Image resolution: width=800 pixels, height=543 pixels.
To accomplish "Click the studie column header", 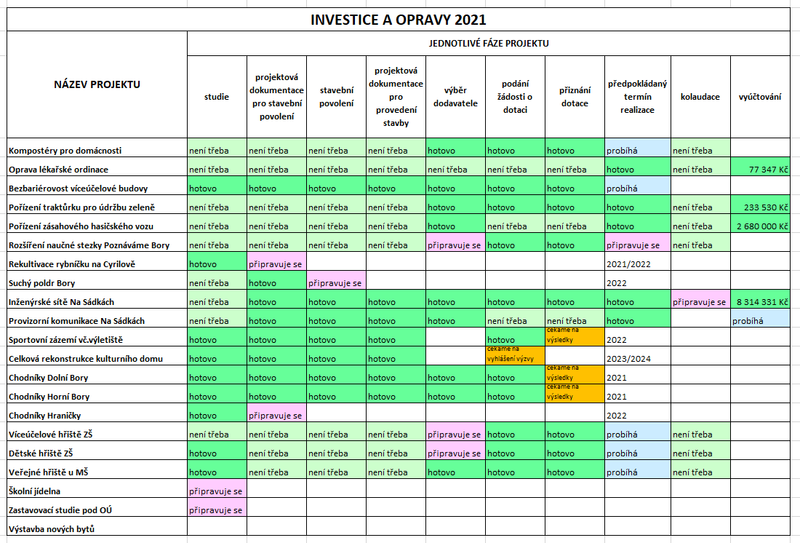I will [217, 97].
